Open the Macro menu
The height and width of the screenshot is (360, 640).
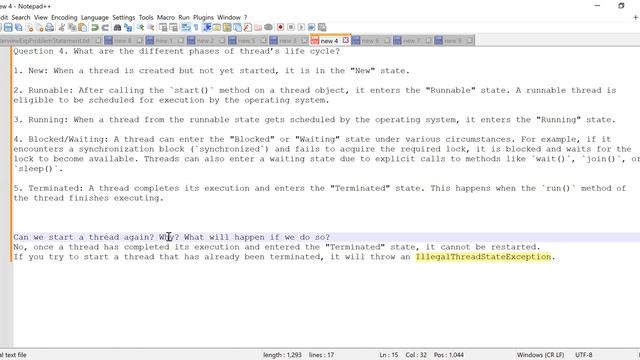coord(166,17)
